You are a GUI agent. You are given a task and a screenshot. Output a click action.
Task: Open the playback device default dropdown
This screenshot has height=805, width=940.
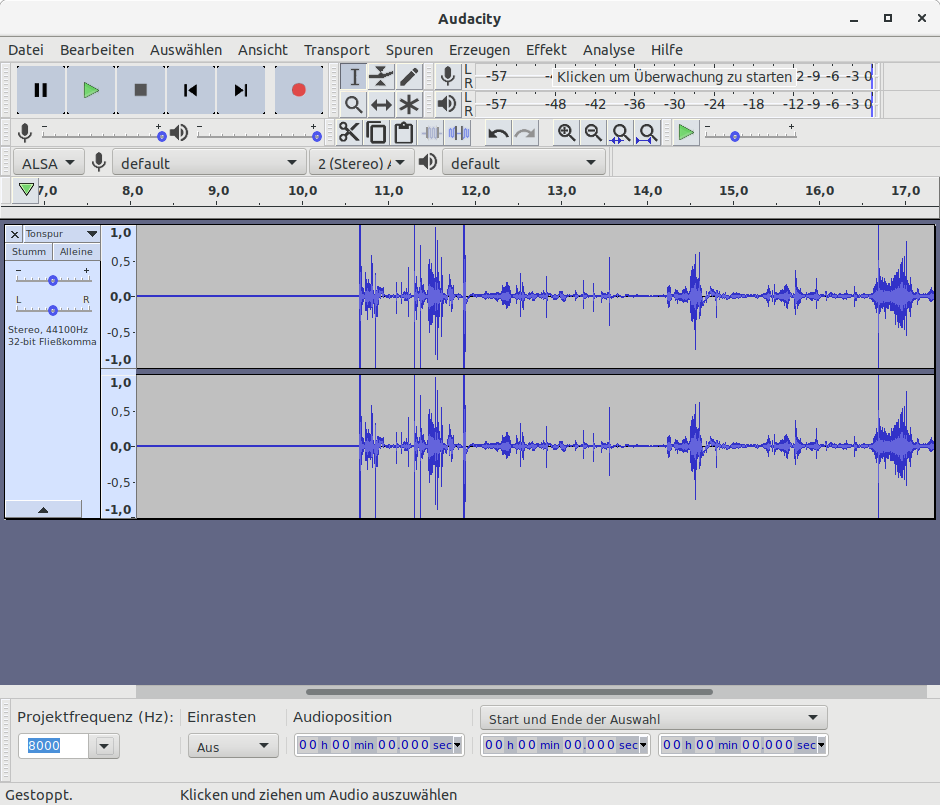pos(523,163)
